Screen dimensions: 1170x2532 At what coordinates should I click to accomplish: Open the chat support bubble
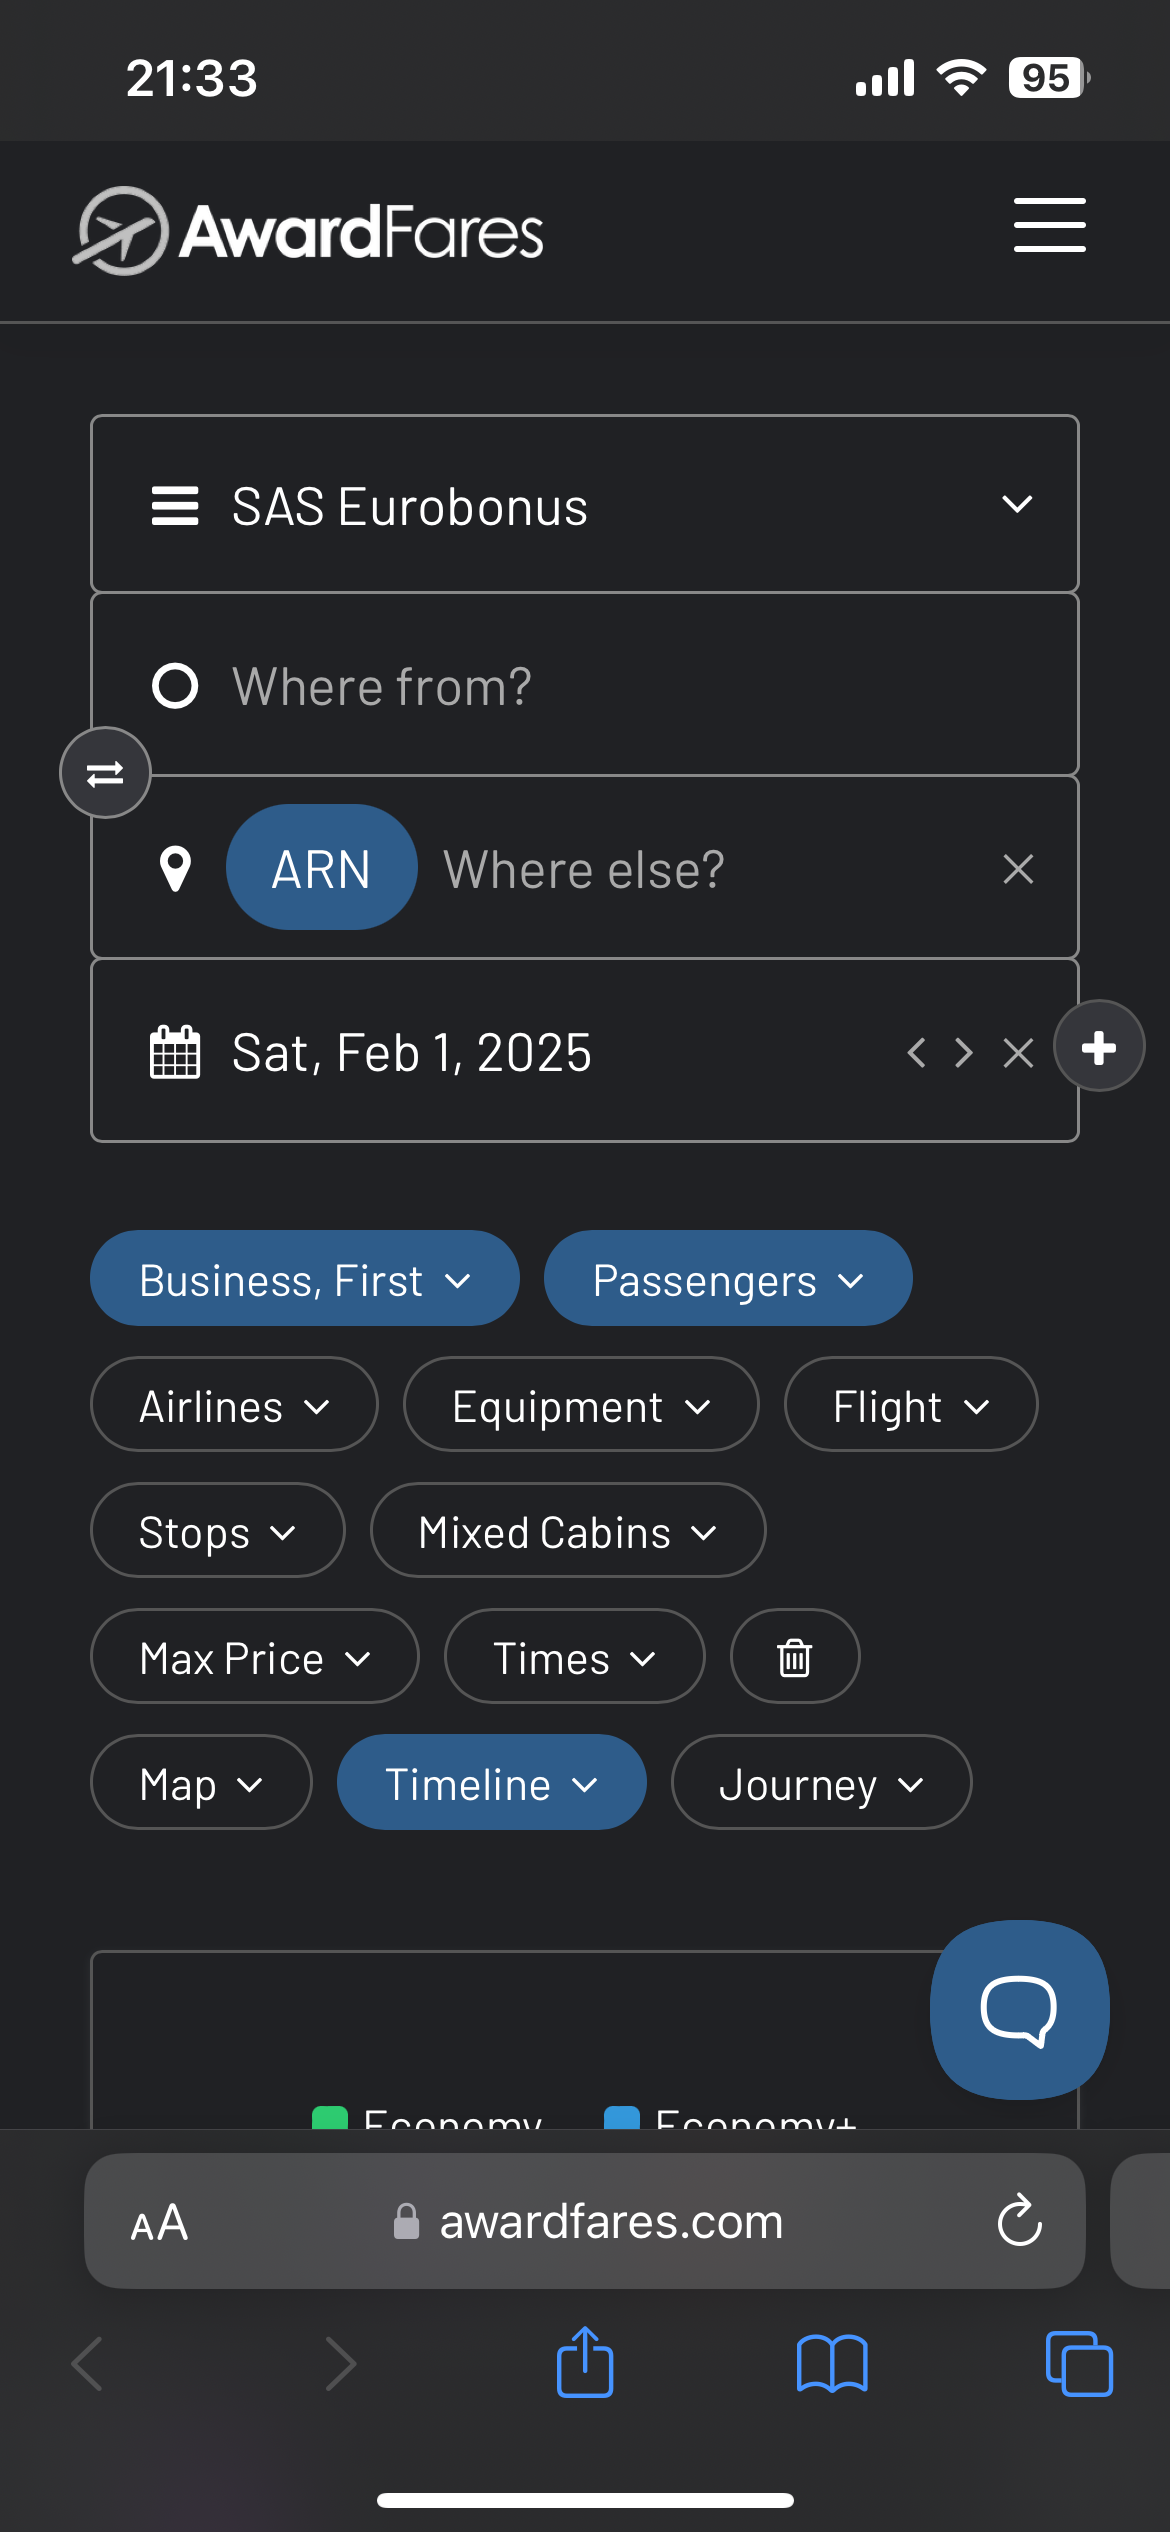(x=1019, y=2010)
